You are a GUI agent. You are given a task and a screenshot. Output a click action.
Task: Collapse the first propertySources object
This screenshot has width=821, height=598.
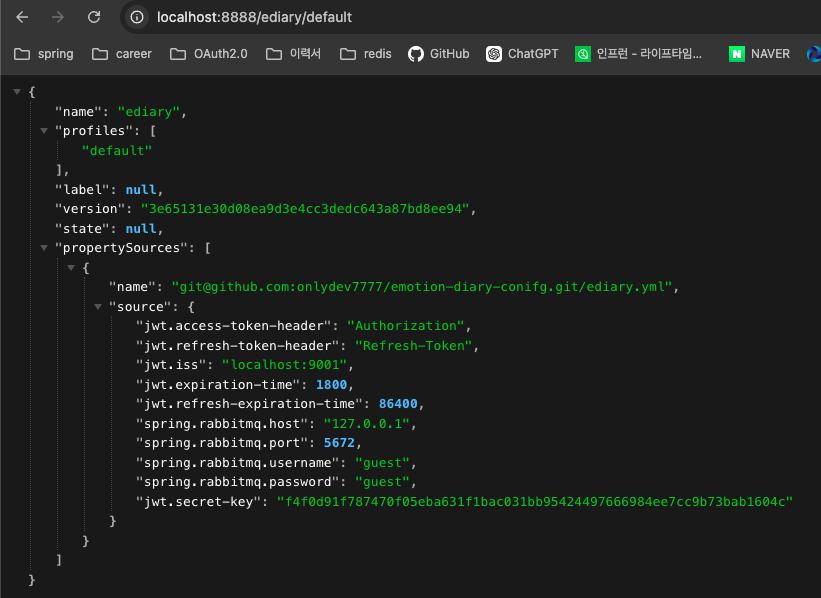[71, 268]
